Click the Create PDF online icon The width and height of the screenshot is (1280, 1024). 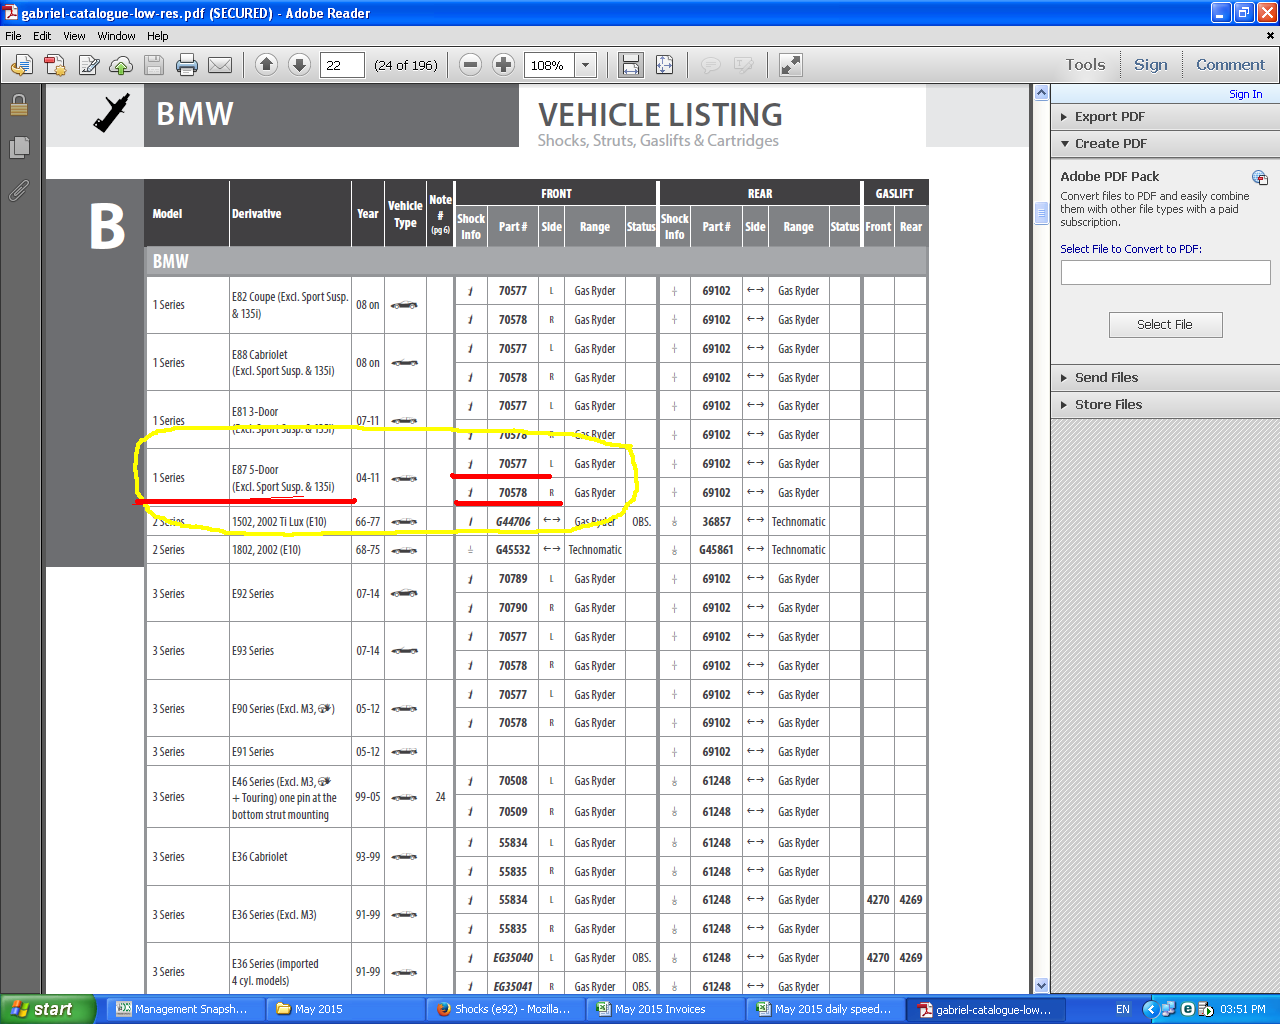point(55,65)
